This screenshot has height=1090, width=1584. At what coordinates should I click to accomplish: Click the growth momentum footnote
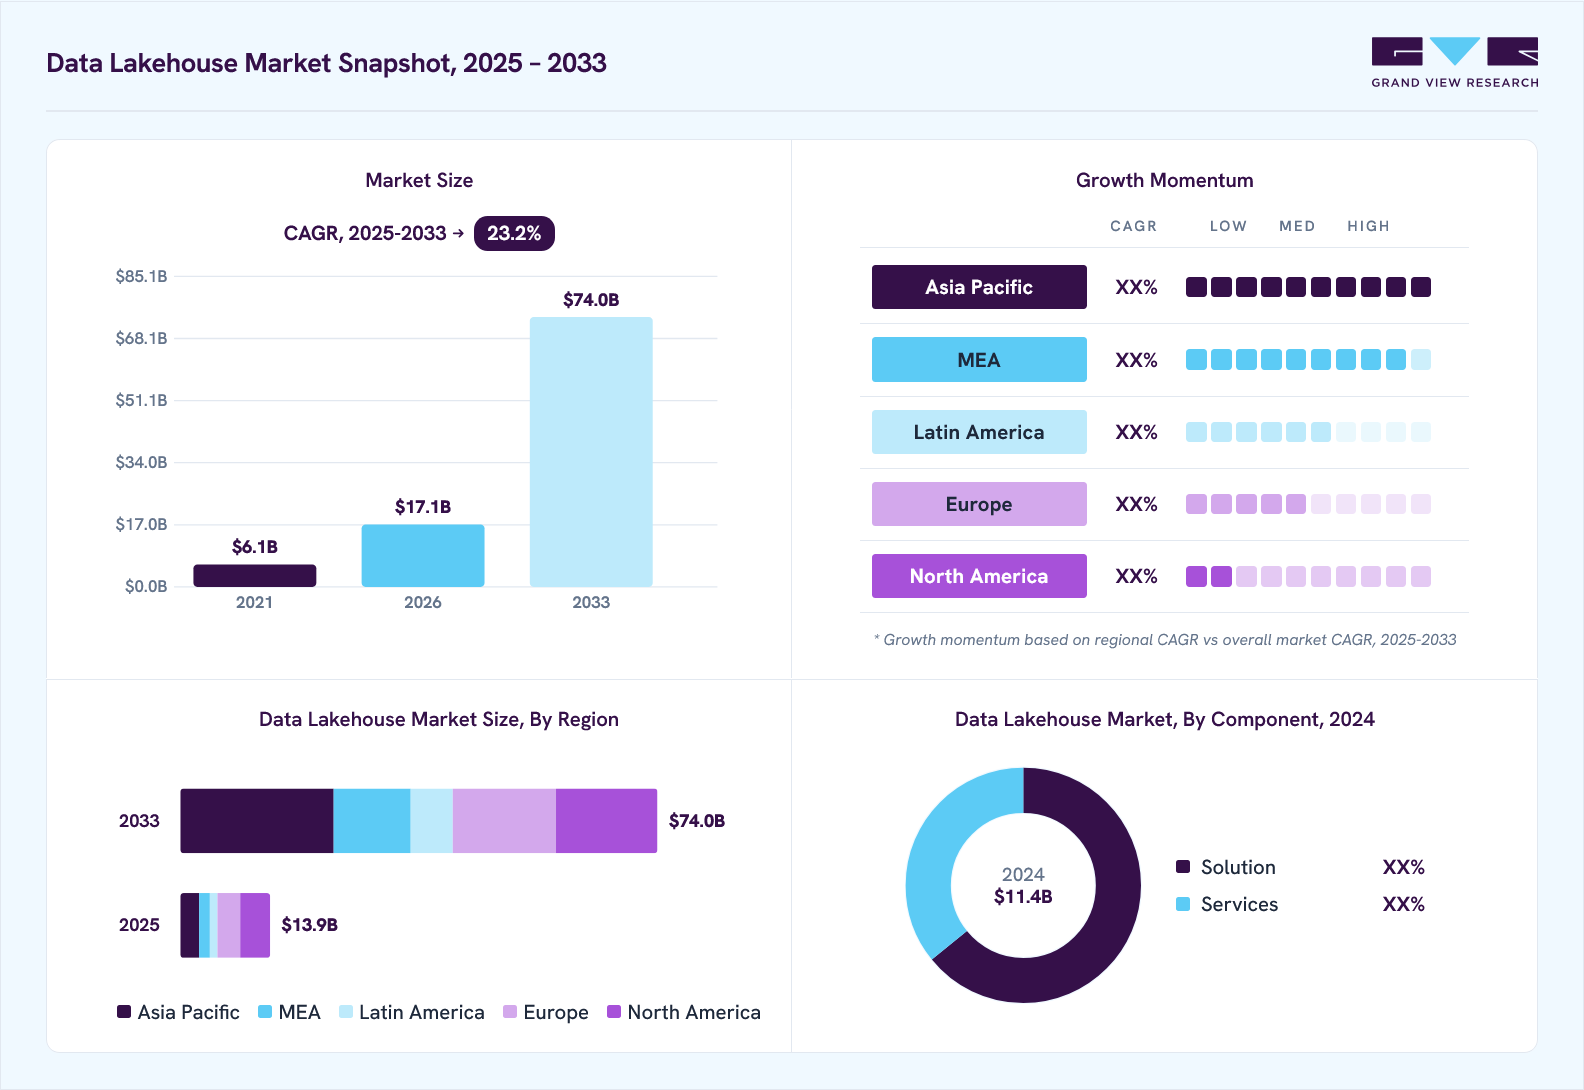(x=1165, y=640)
